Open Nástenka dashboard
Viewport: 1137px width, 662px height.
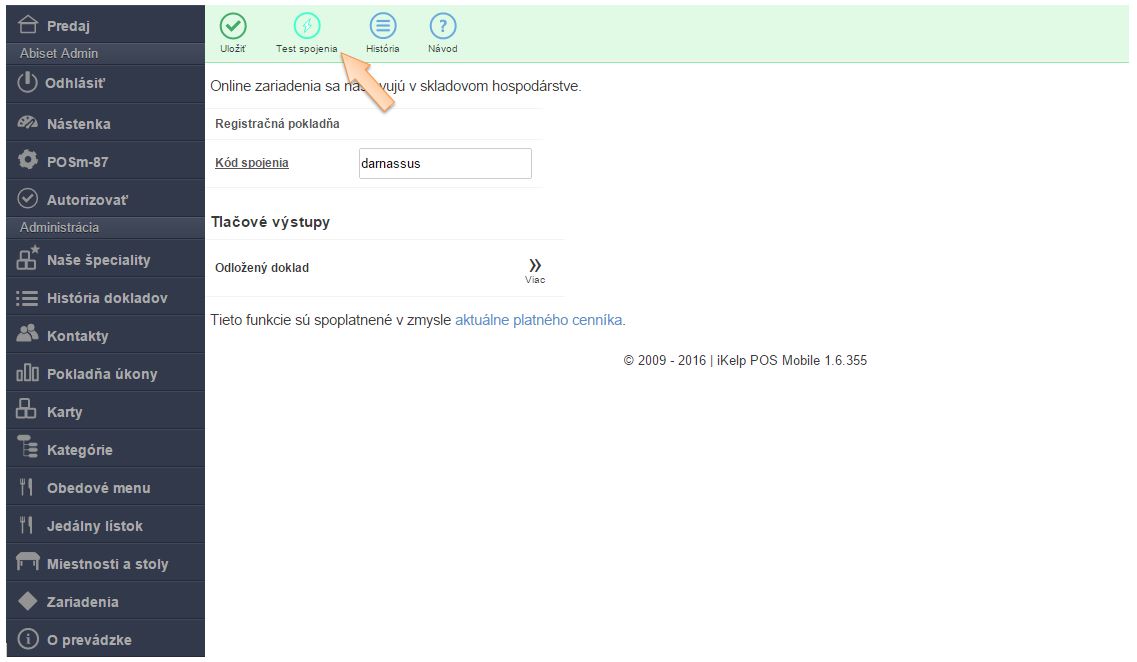[78, 124]
